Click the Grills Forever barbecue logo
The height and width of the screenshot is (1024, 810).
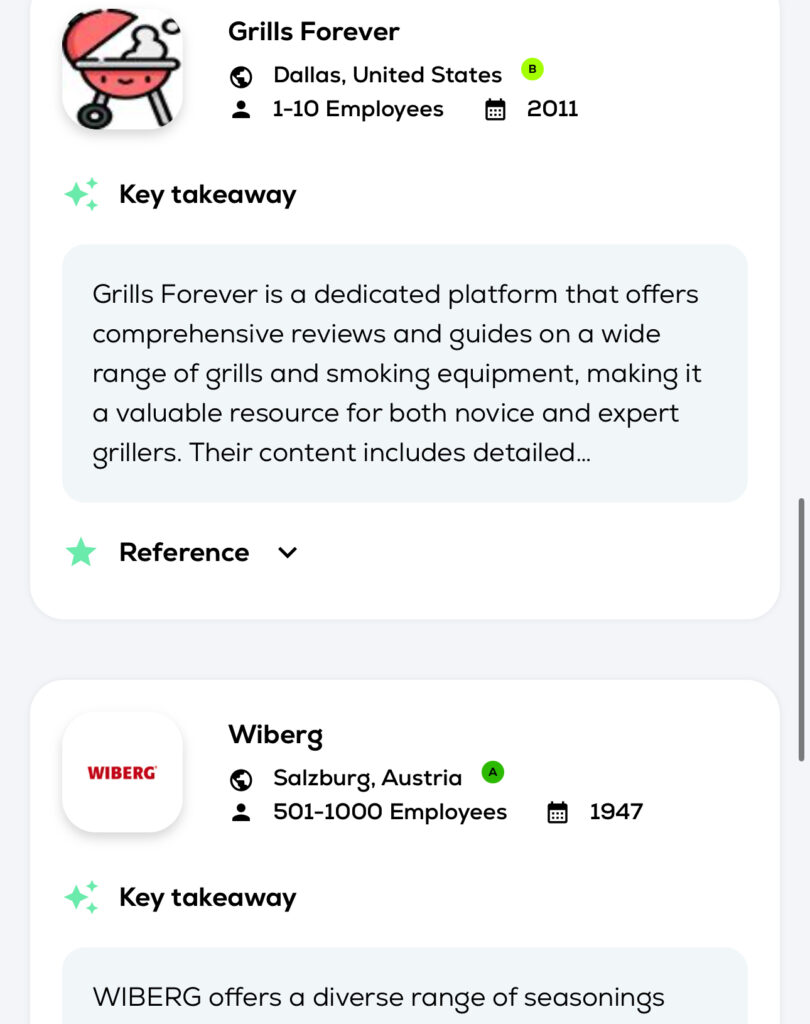click(122, 70)
